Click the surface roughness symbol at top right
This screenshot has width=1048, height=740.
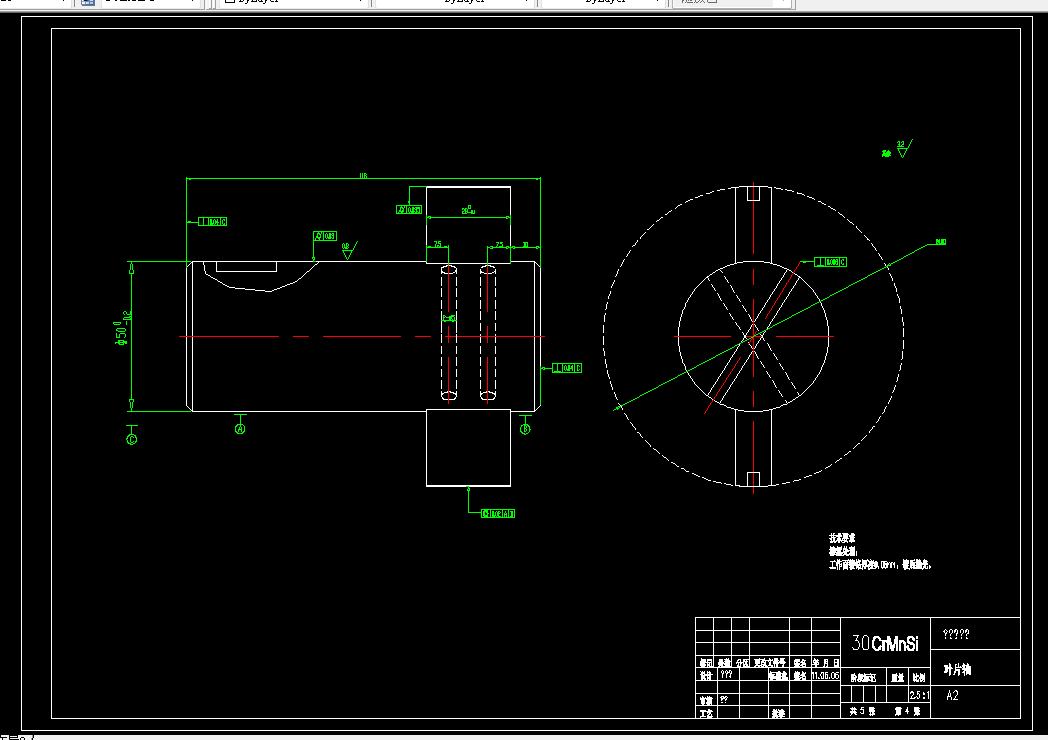tap(903, 148)
